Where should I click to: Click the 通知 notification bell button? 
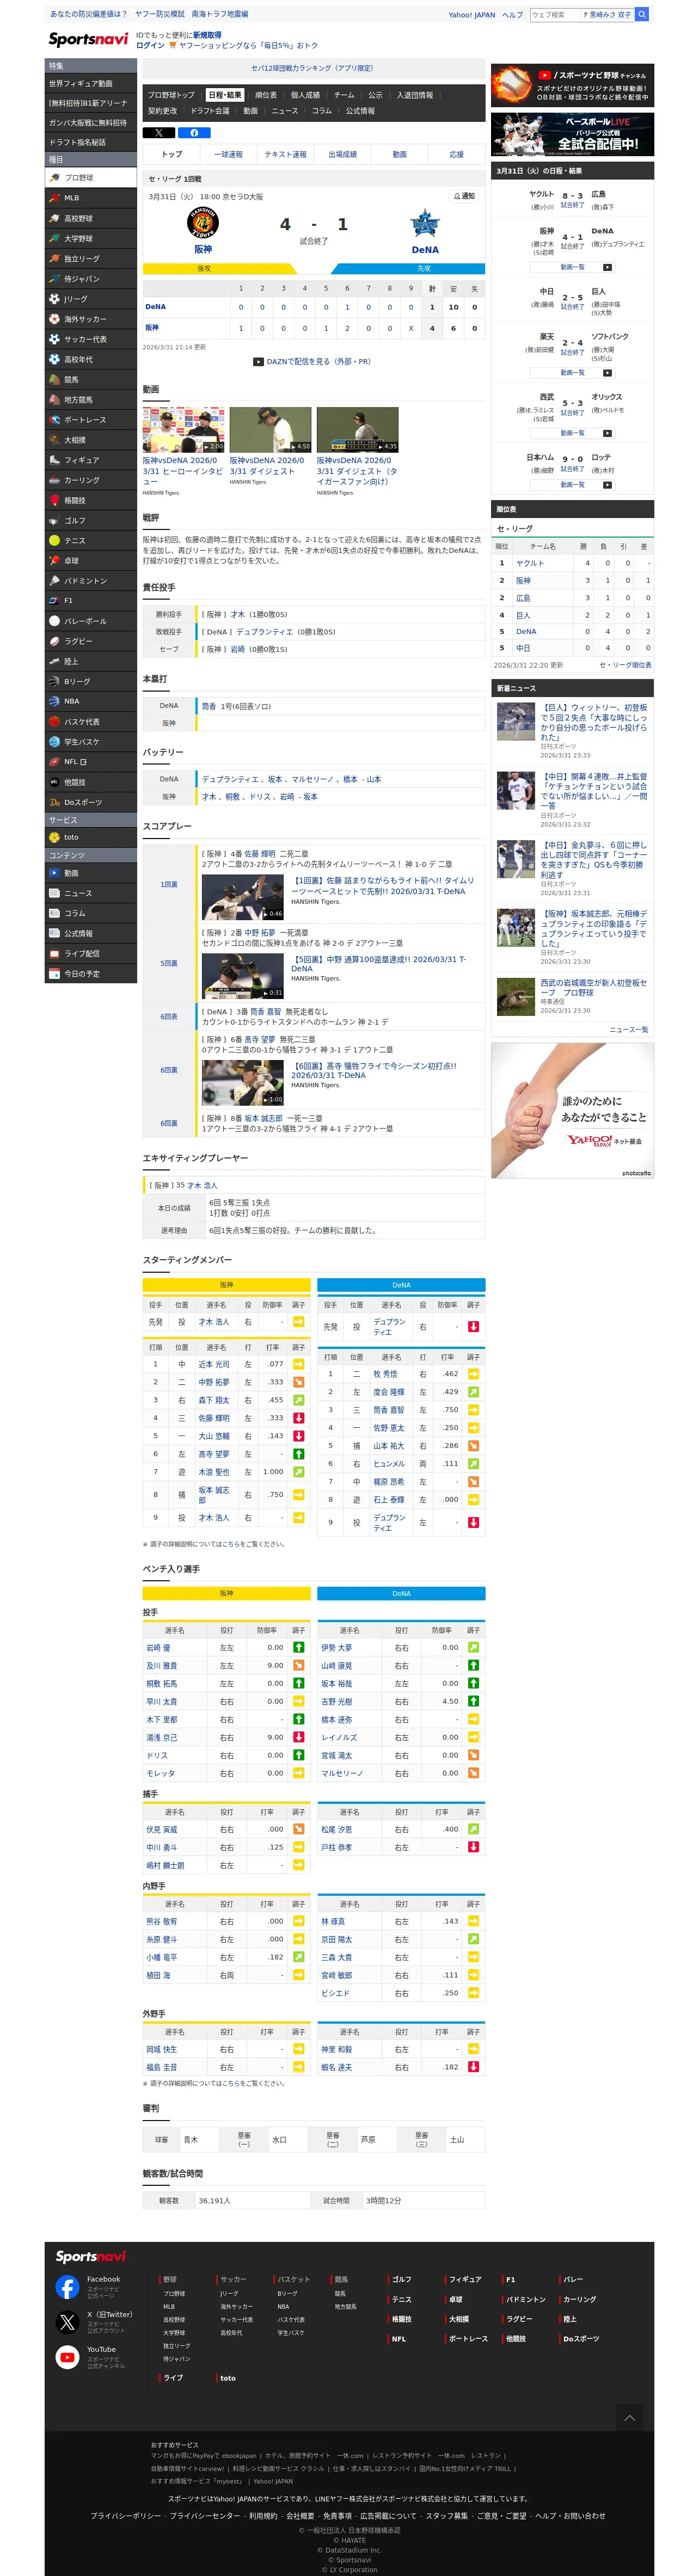point(464,196)
